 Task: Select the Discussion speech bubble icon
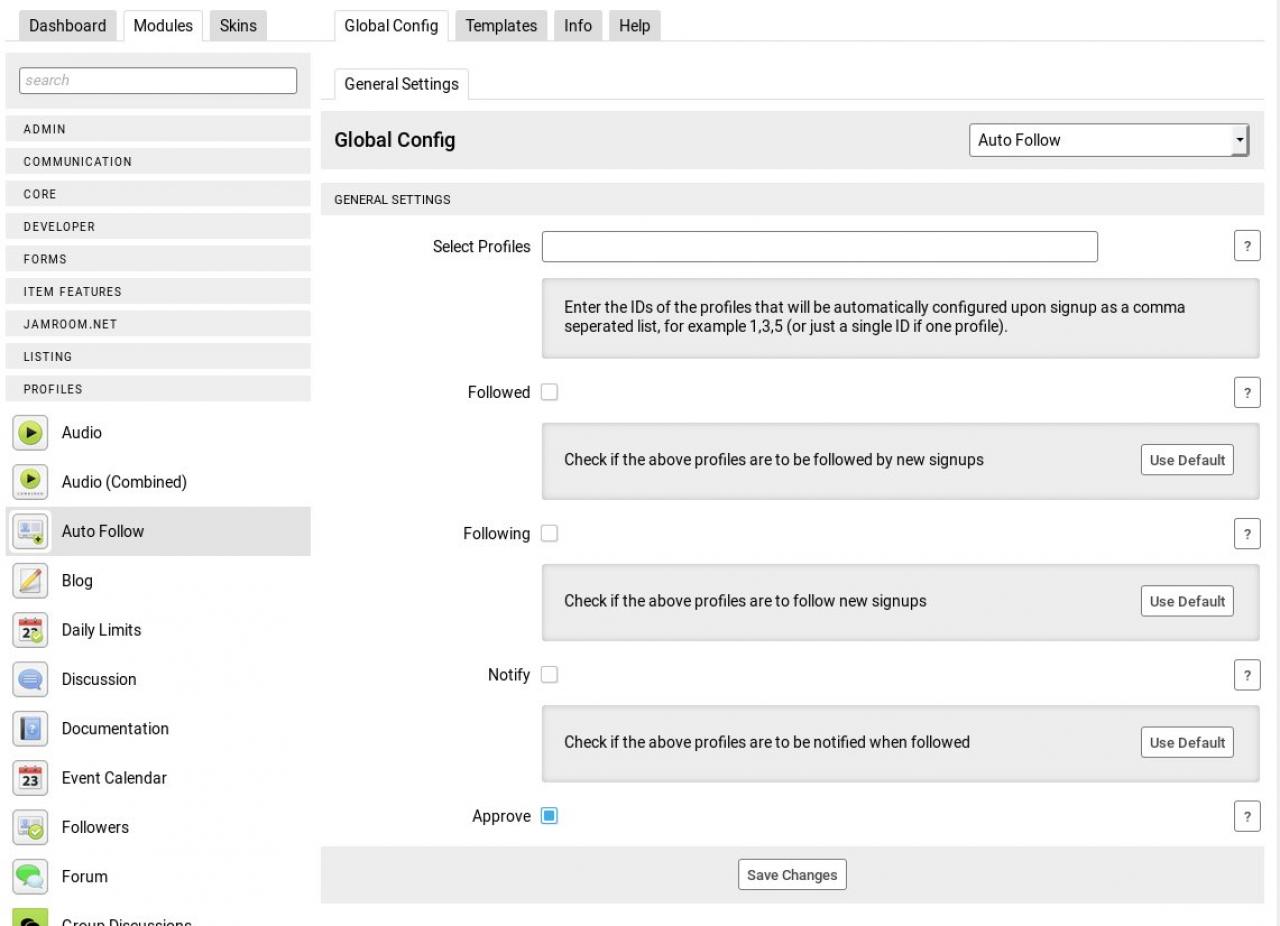click(30, 679)
